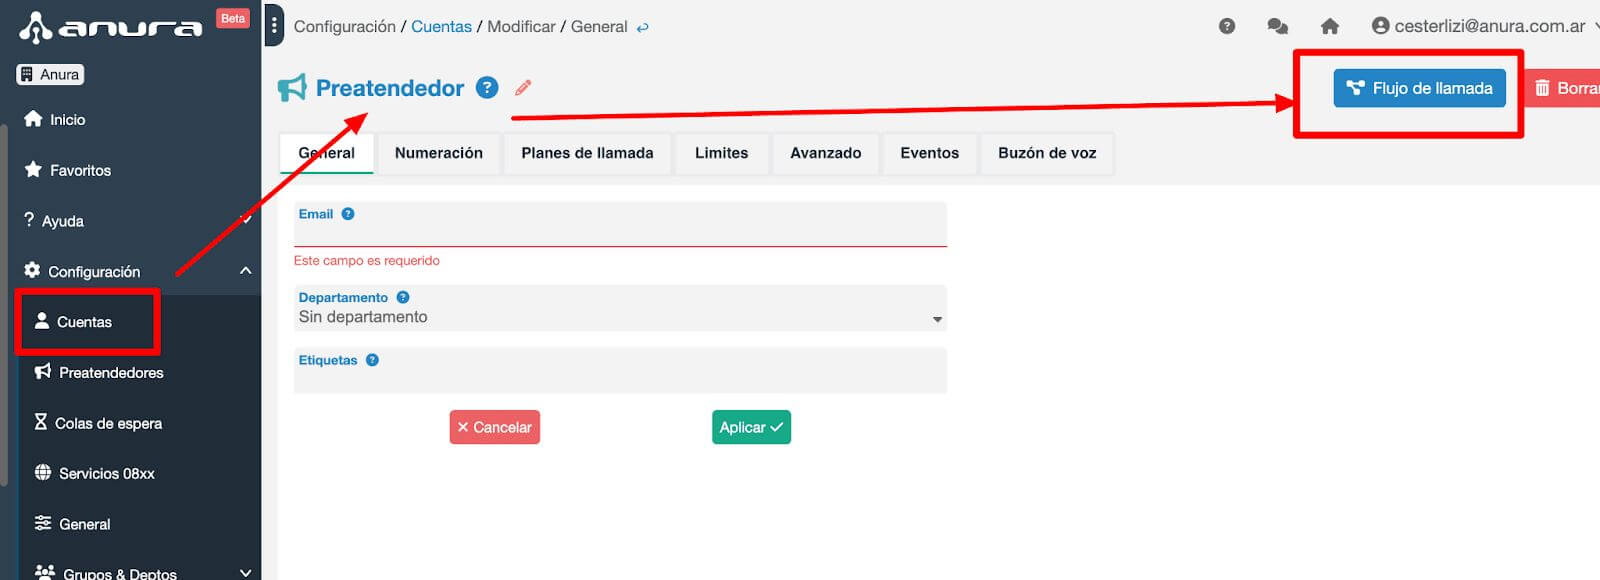This screenshot has width=1600, height=580.
Task: Select the Eventos tab
Action: tap(930, 153)
